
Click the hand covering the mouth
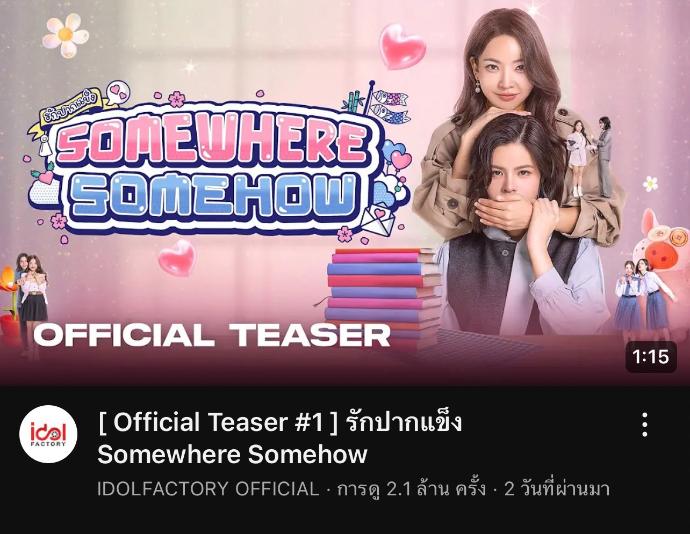point(507,212)
